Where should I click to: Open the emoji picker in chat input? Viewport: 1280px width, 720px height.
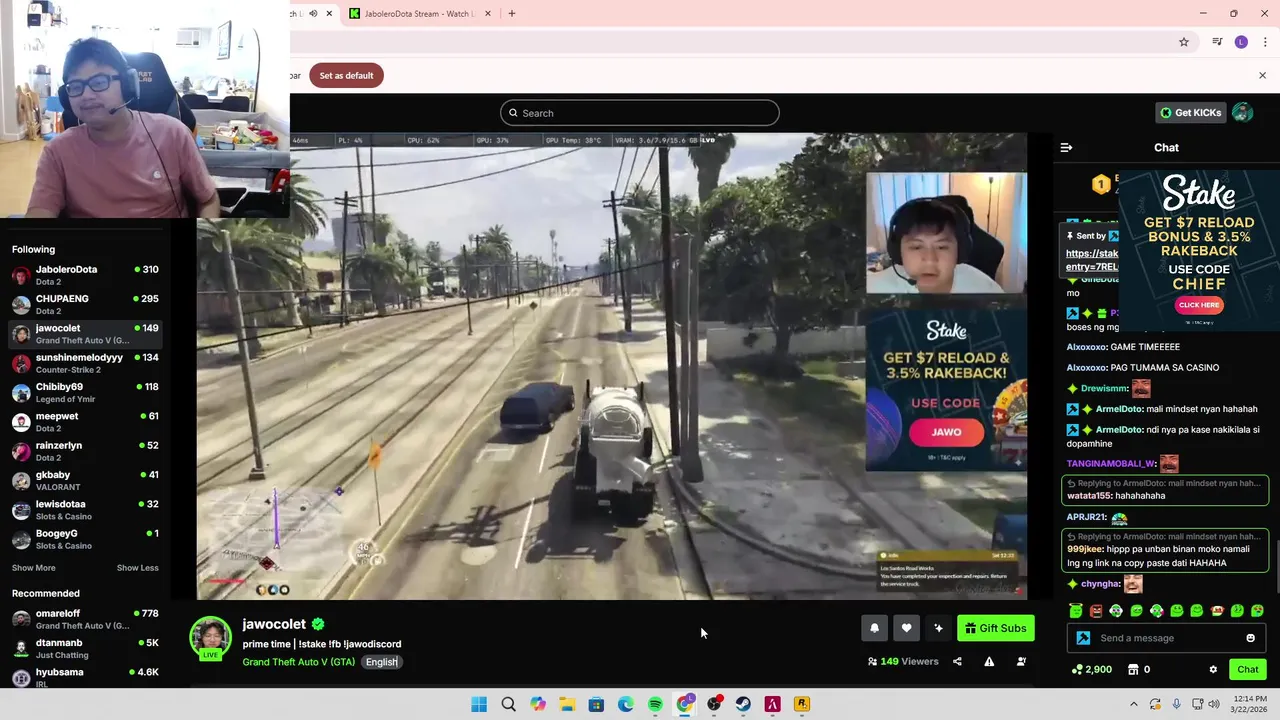point(1250,638)
